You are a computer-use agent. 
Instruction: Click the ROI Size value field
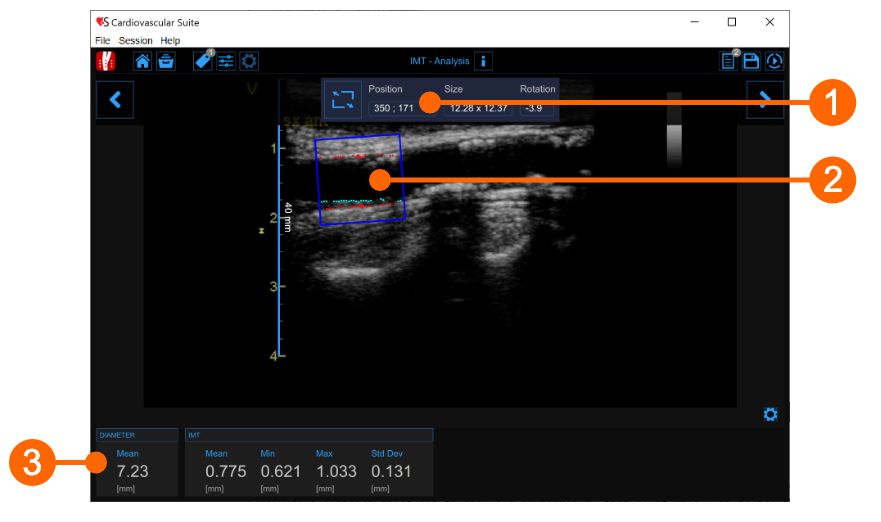(x=478, y=107)
